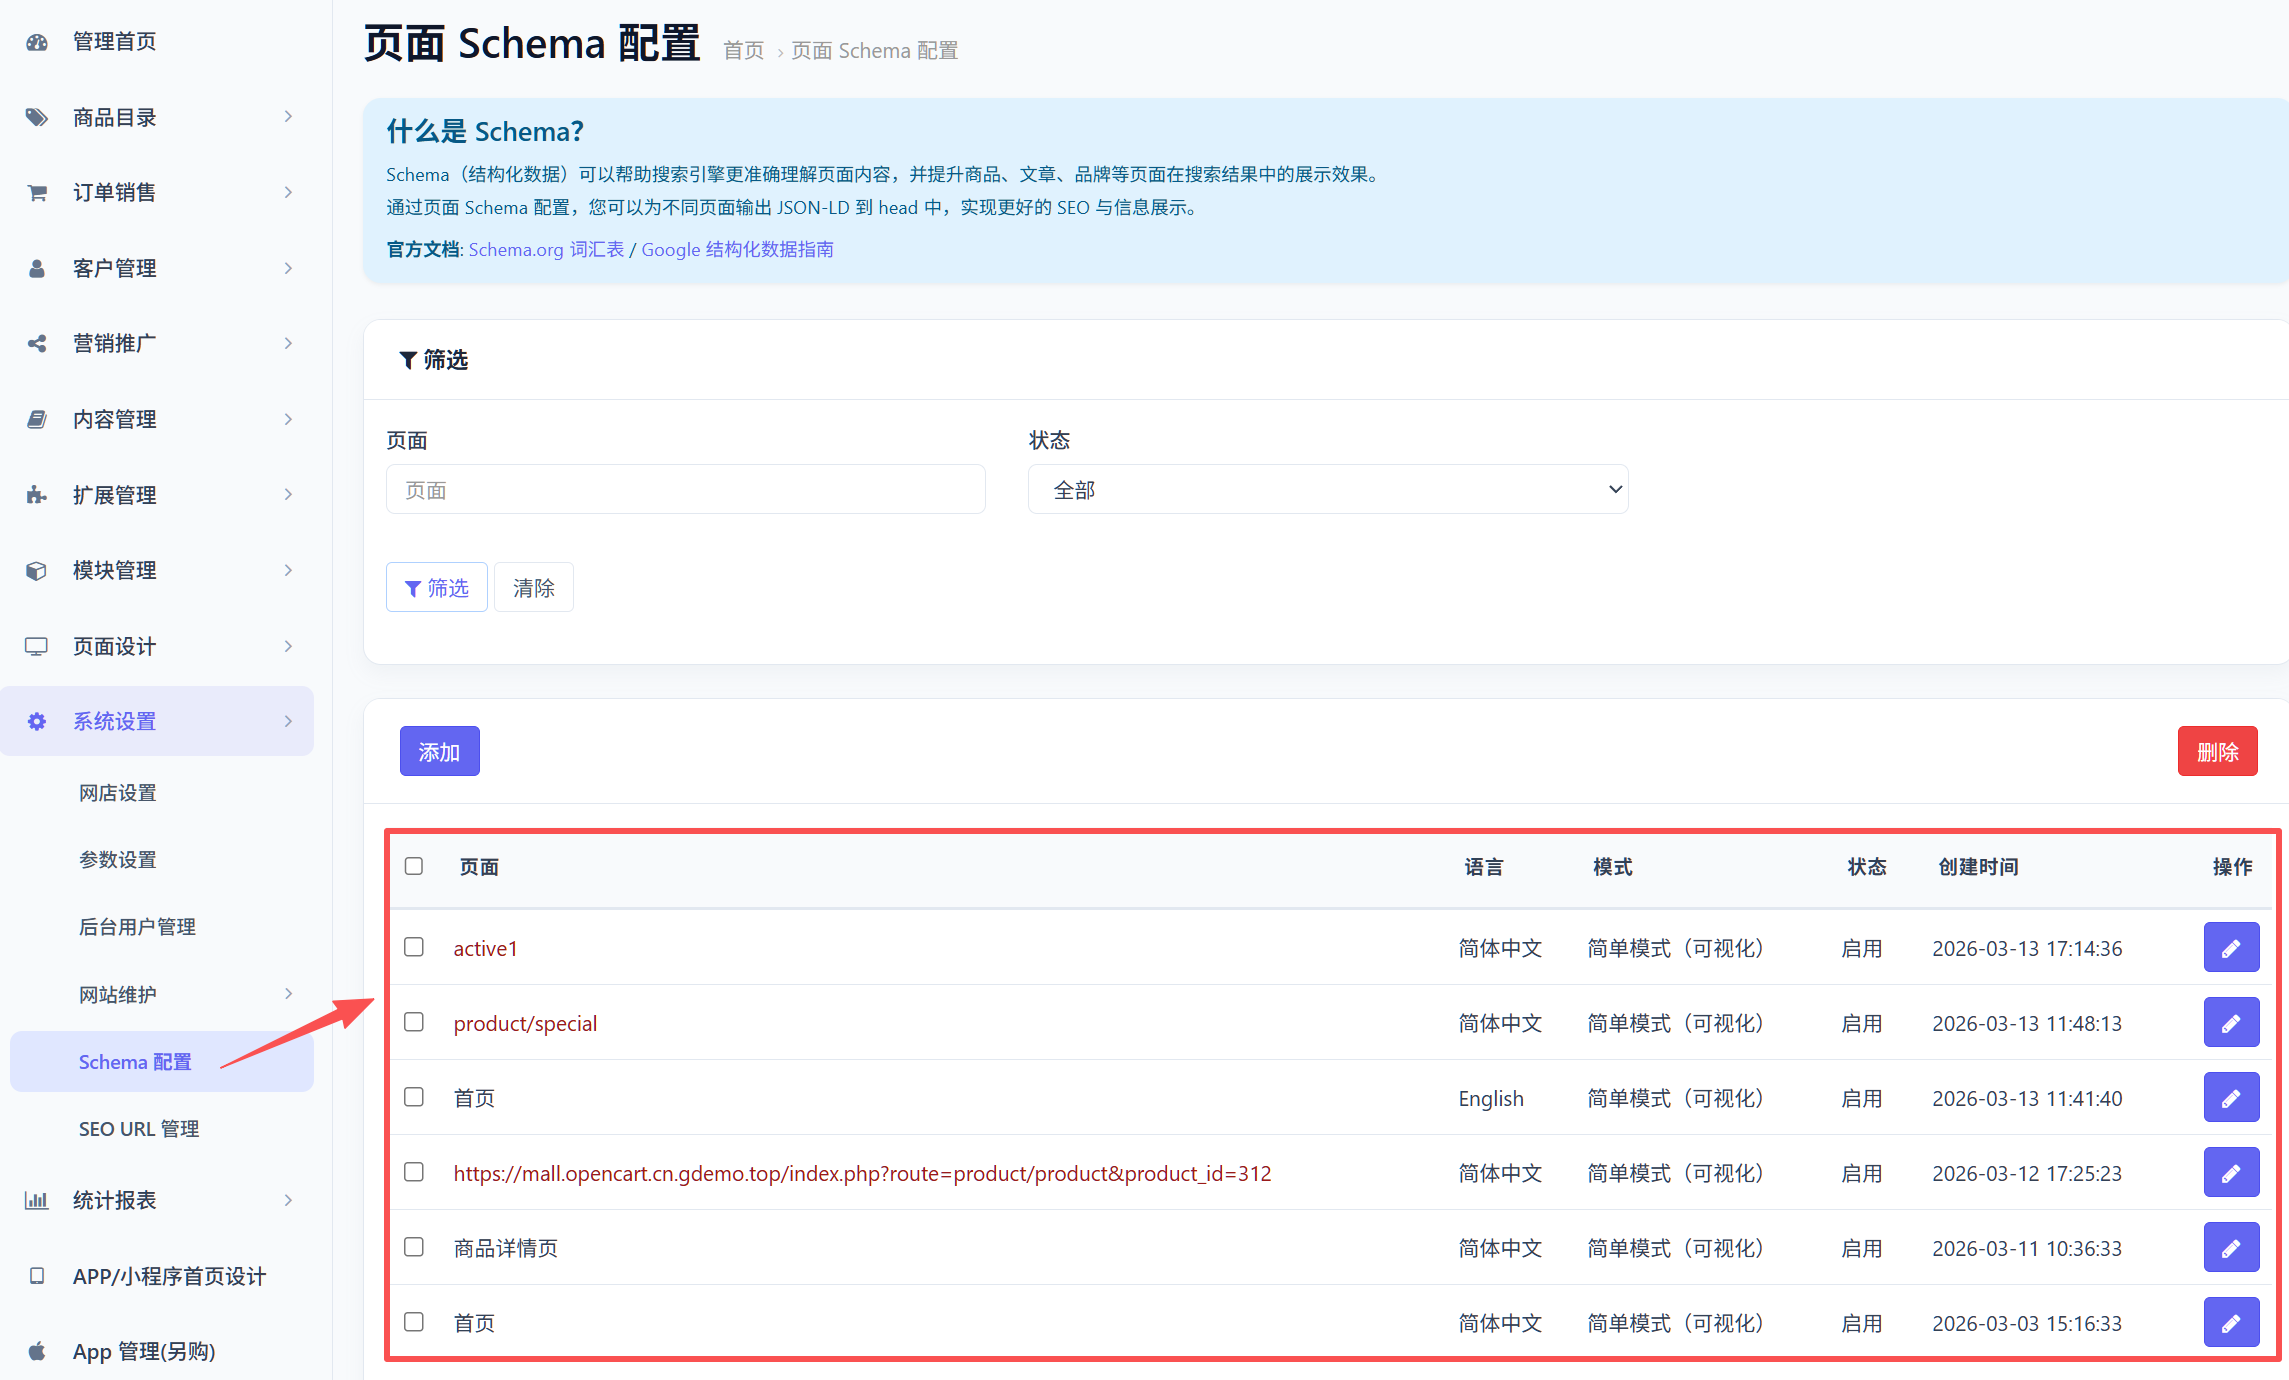The height and width of the screenshot is (1380, 2289).
Task: Click the bar chart icon beside 统计报表
Action: (37, 1200)
